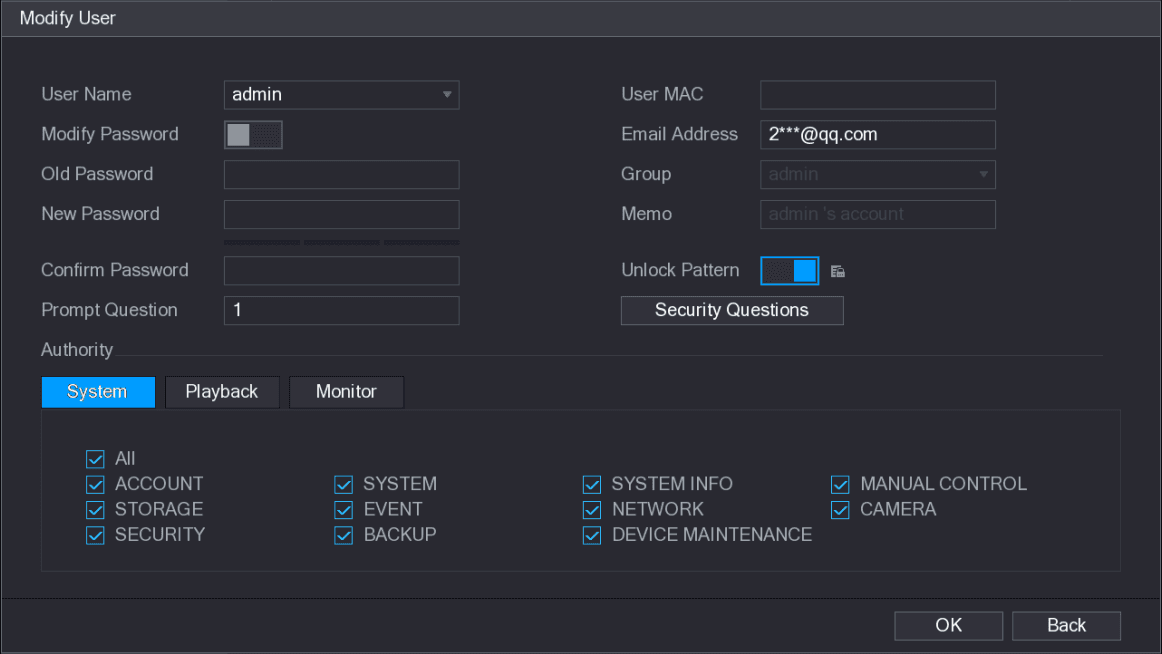Uncheck the ACCOUNT permission
The width and height of the screenshot is (1162, 654).
click(x=95, y=484)
